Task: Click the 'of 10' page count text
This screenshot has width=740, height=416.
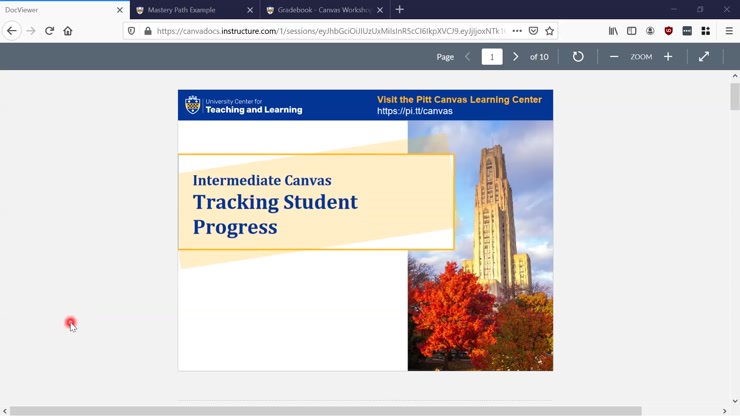Action: [539, 57]
